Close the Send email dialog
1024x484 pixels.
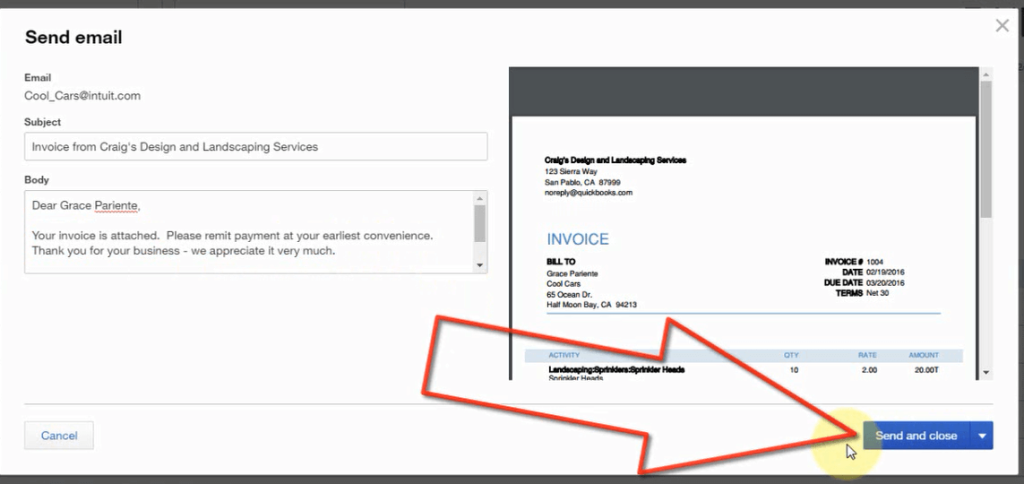pos(1002,25)
